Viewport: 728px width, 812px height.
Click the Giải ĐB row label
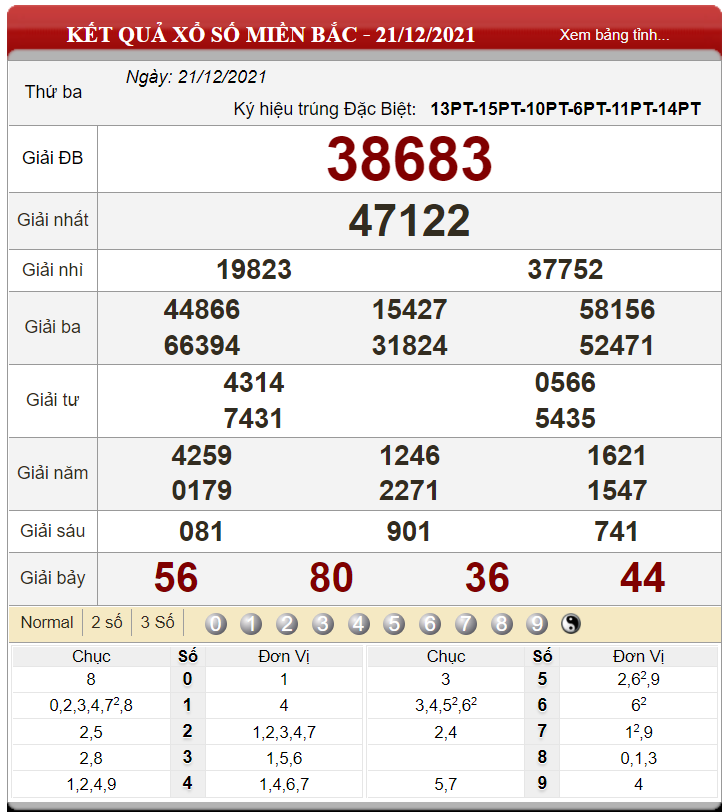click(x=53, y=158)
